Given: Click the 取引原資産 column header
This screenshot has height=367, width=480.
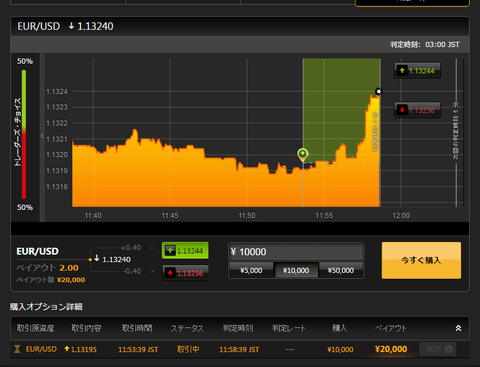Looking at the screenshot, I should tap(35, 328).
